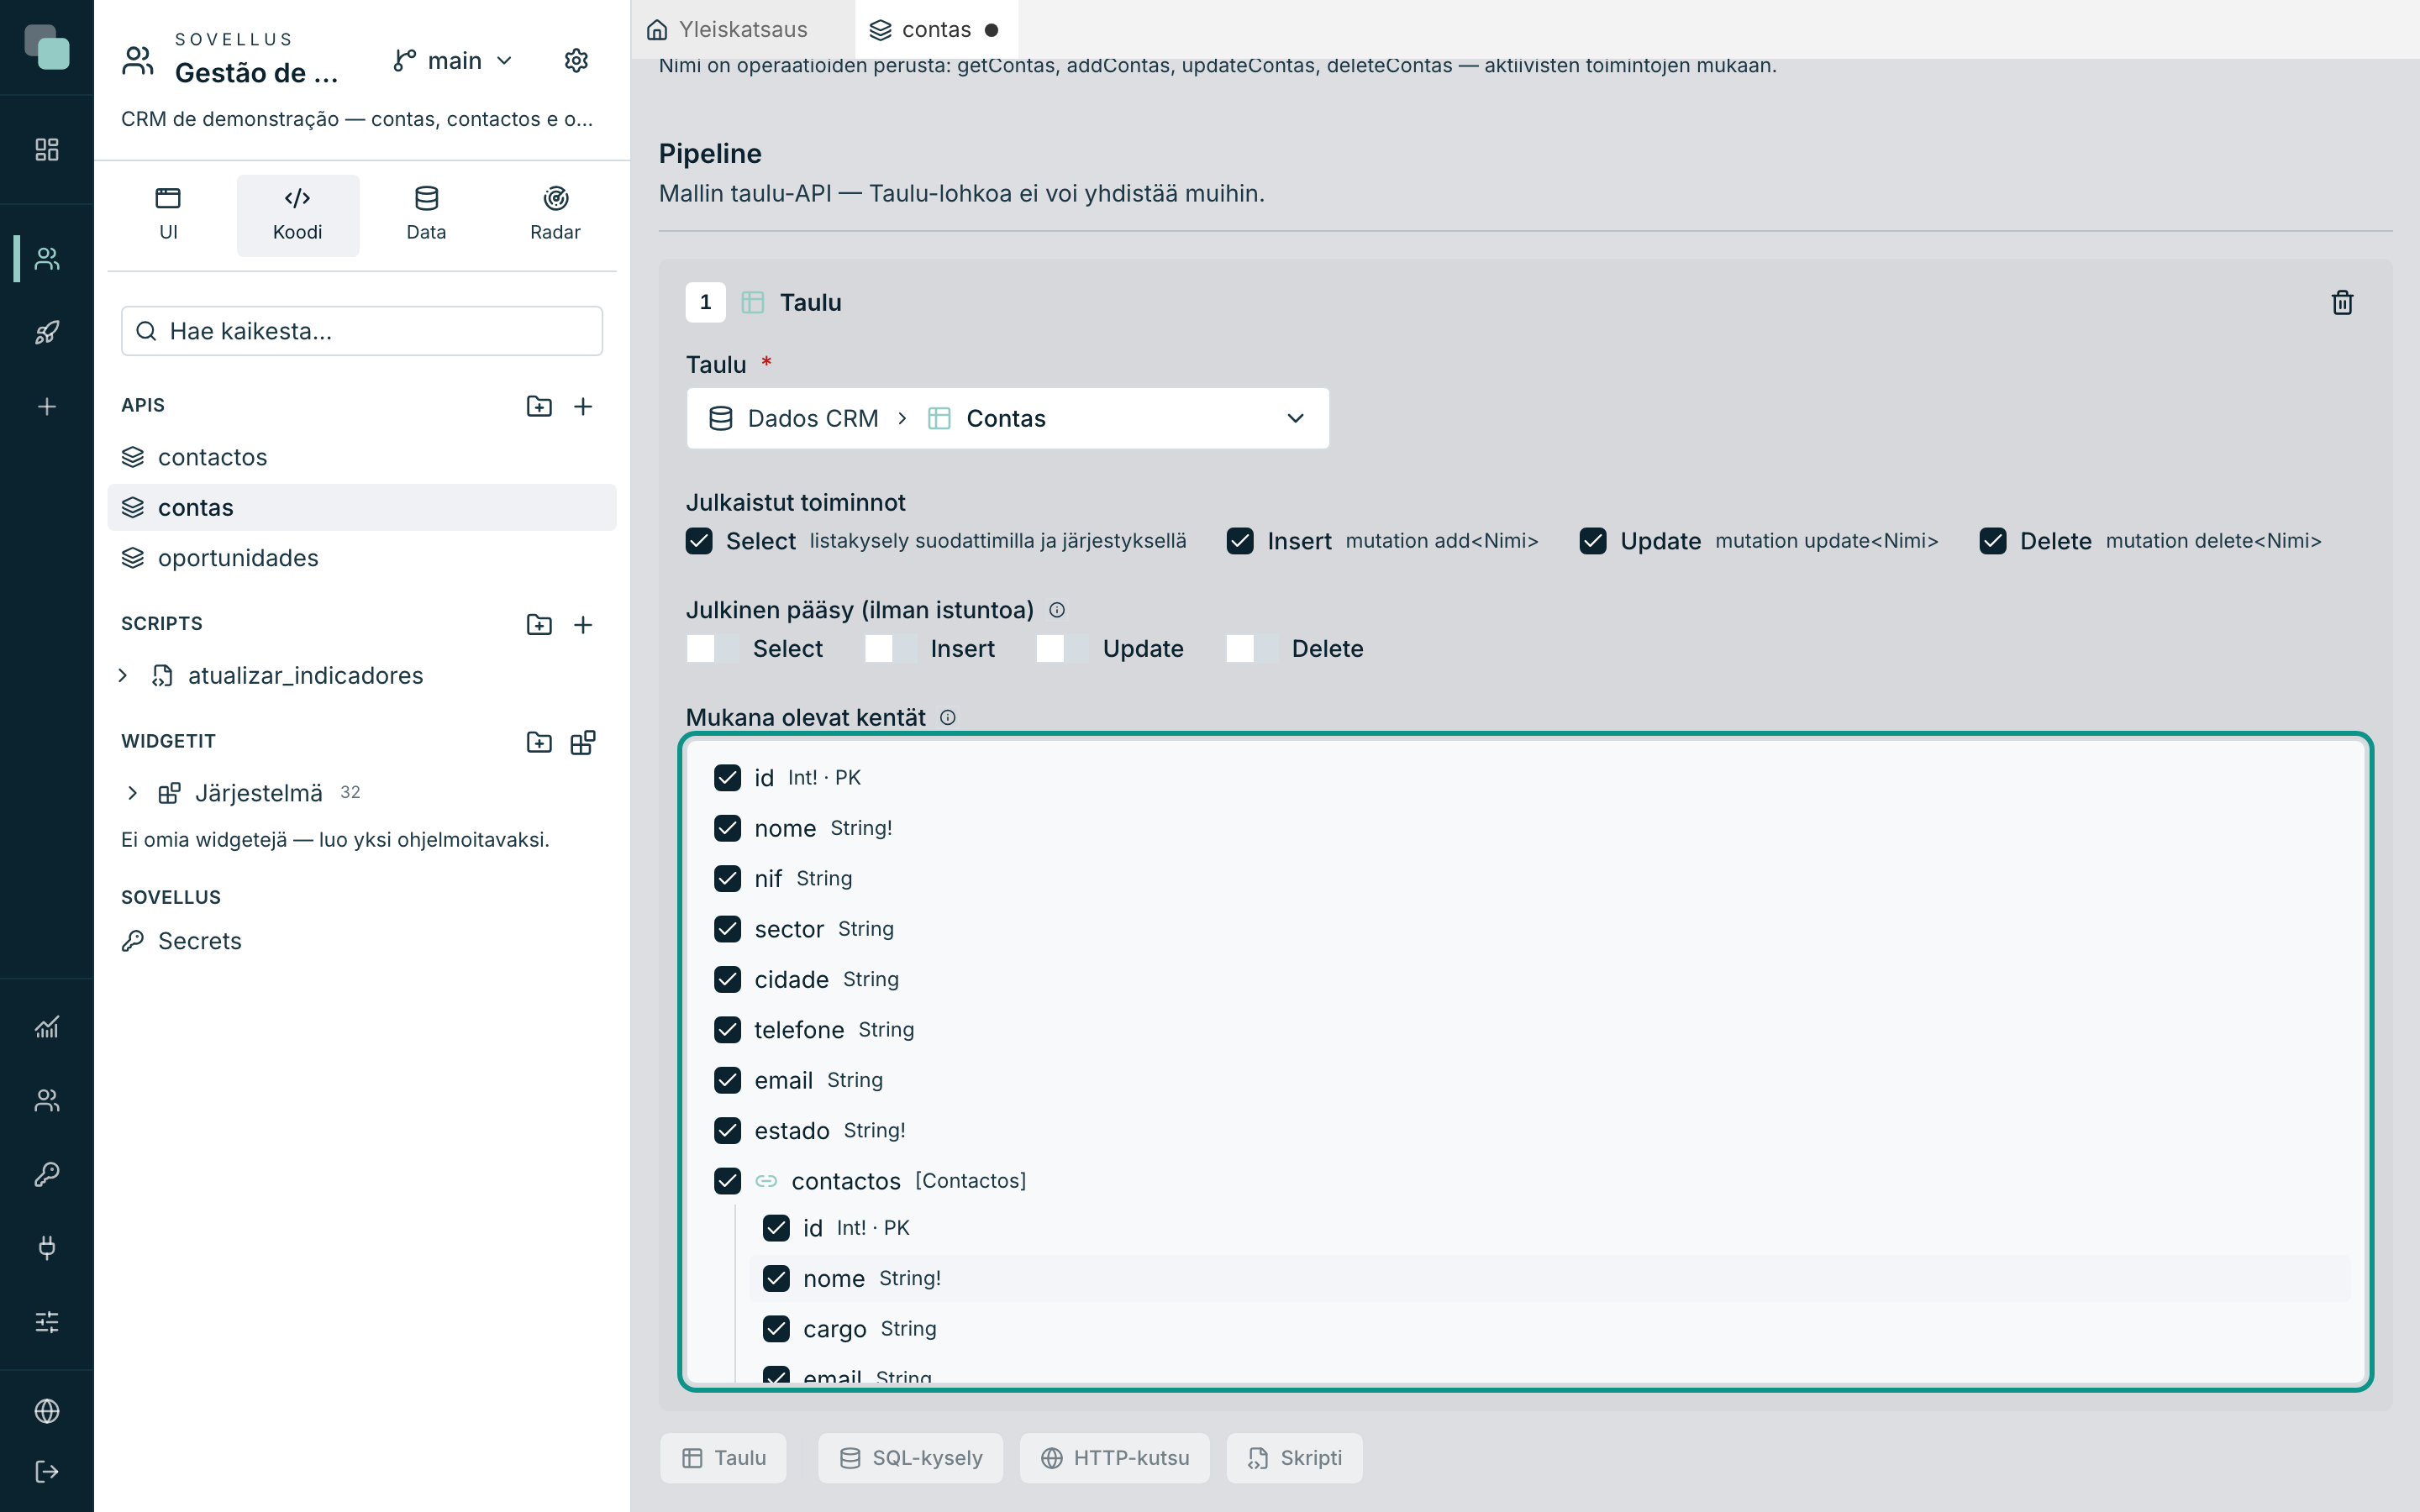Add a new API with plus icon
Image resolution: width=2420 pixels, height=1512 pixels.
583,406
